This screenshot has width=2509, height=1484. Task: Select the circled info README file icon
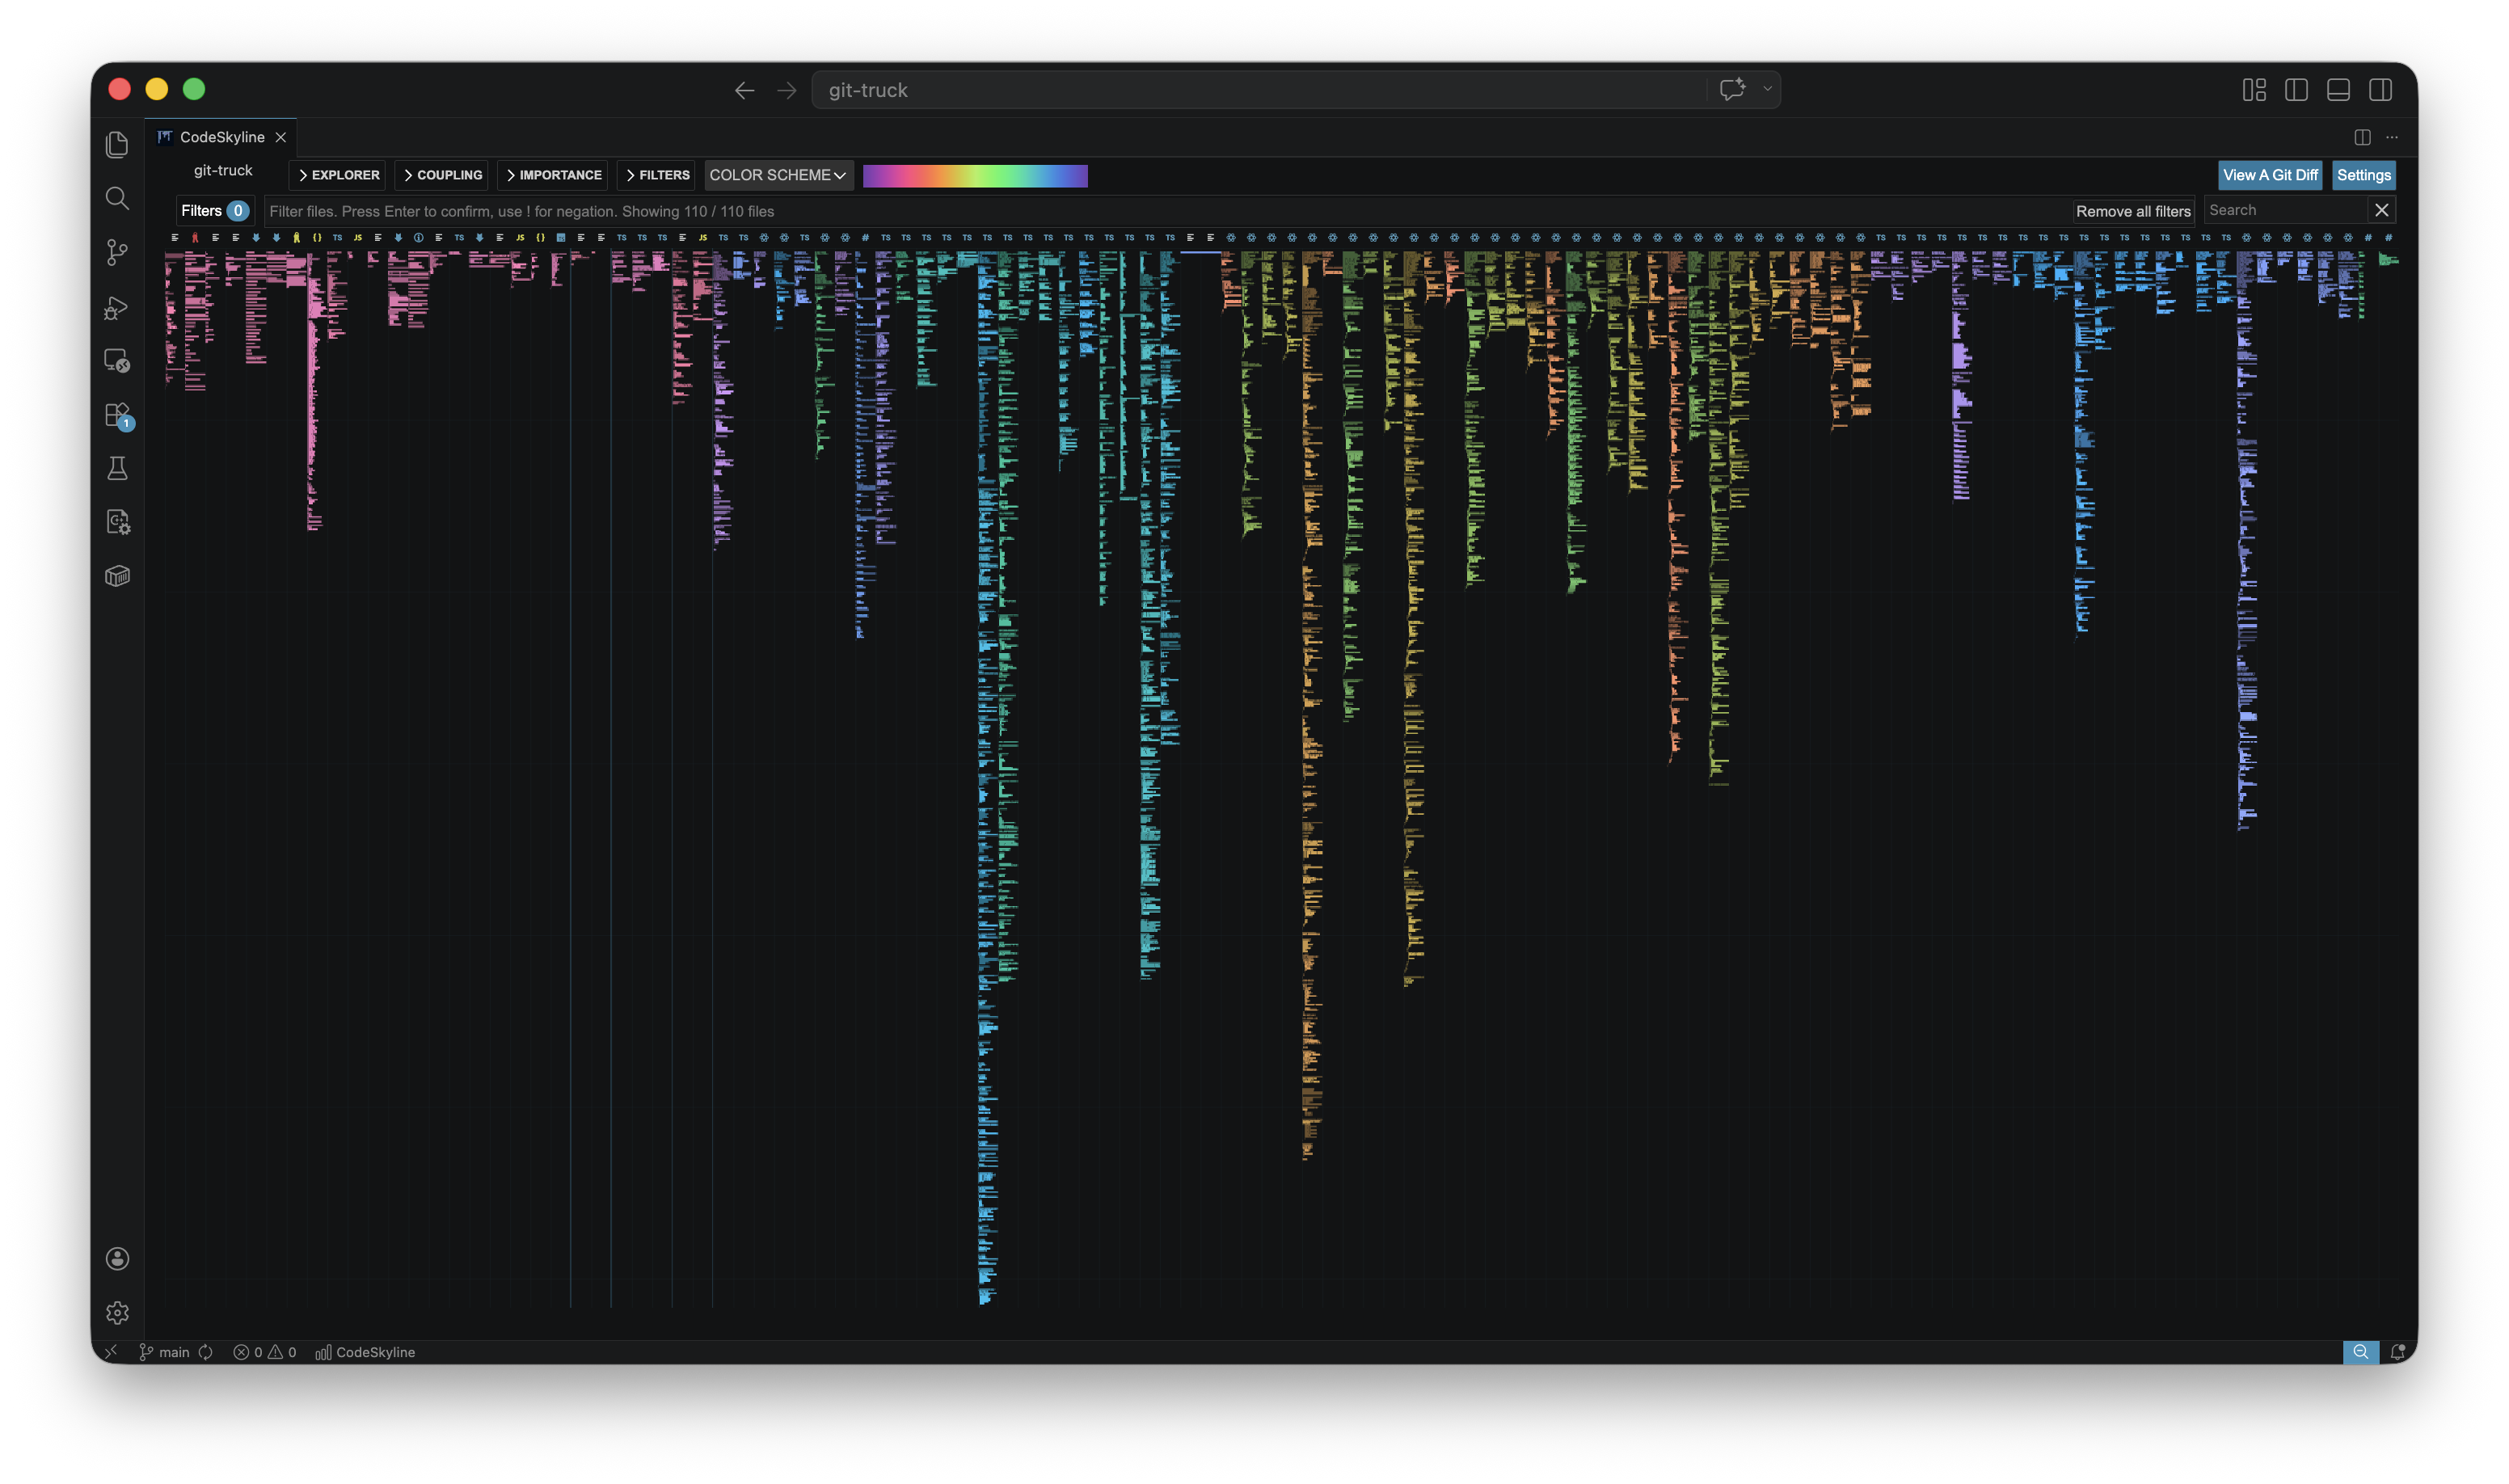click(418, 238)
